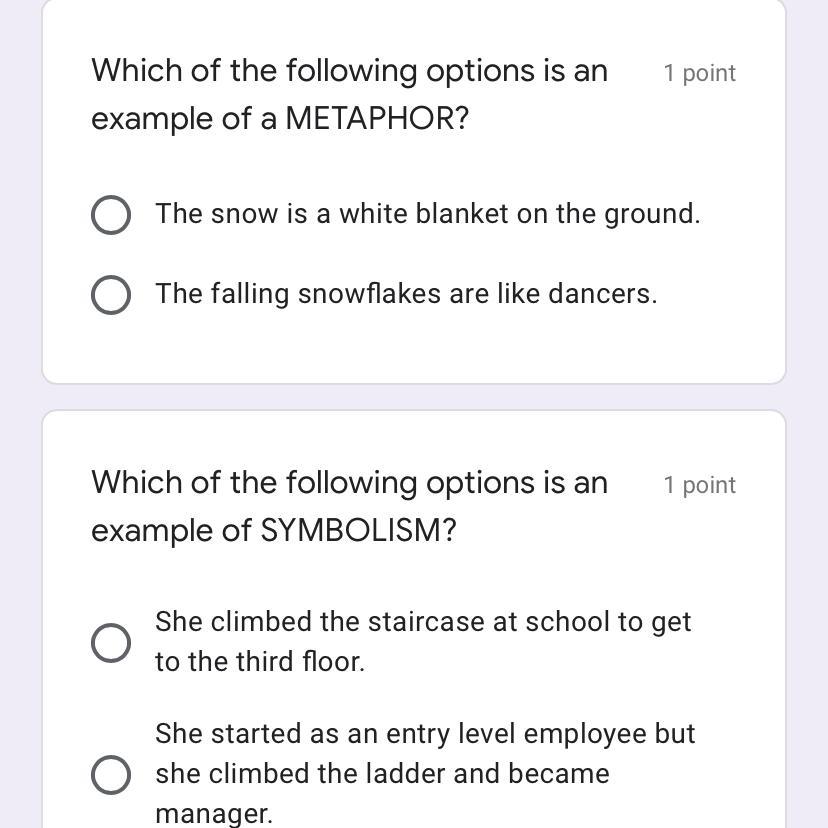This screenshot has width=828, height=828.
Task: Click the label 'The falling snowflakes are like dancers.'
Action: coord(407,294)
